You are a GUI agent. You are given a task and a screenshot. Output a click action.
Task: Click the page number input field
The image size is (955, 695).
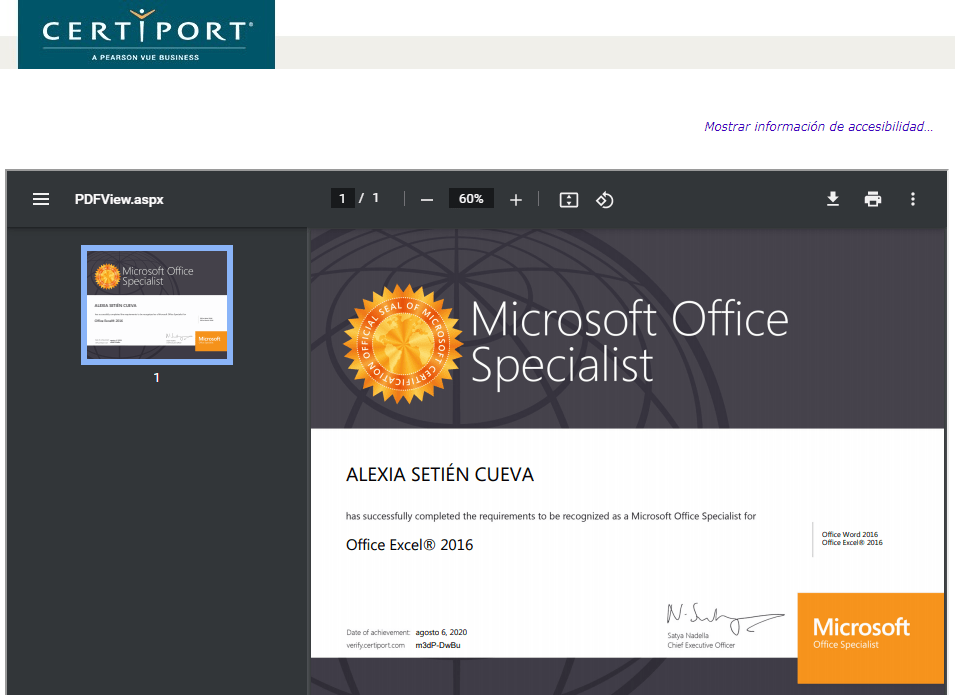[x=342, y=199]
